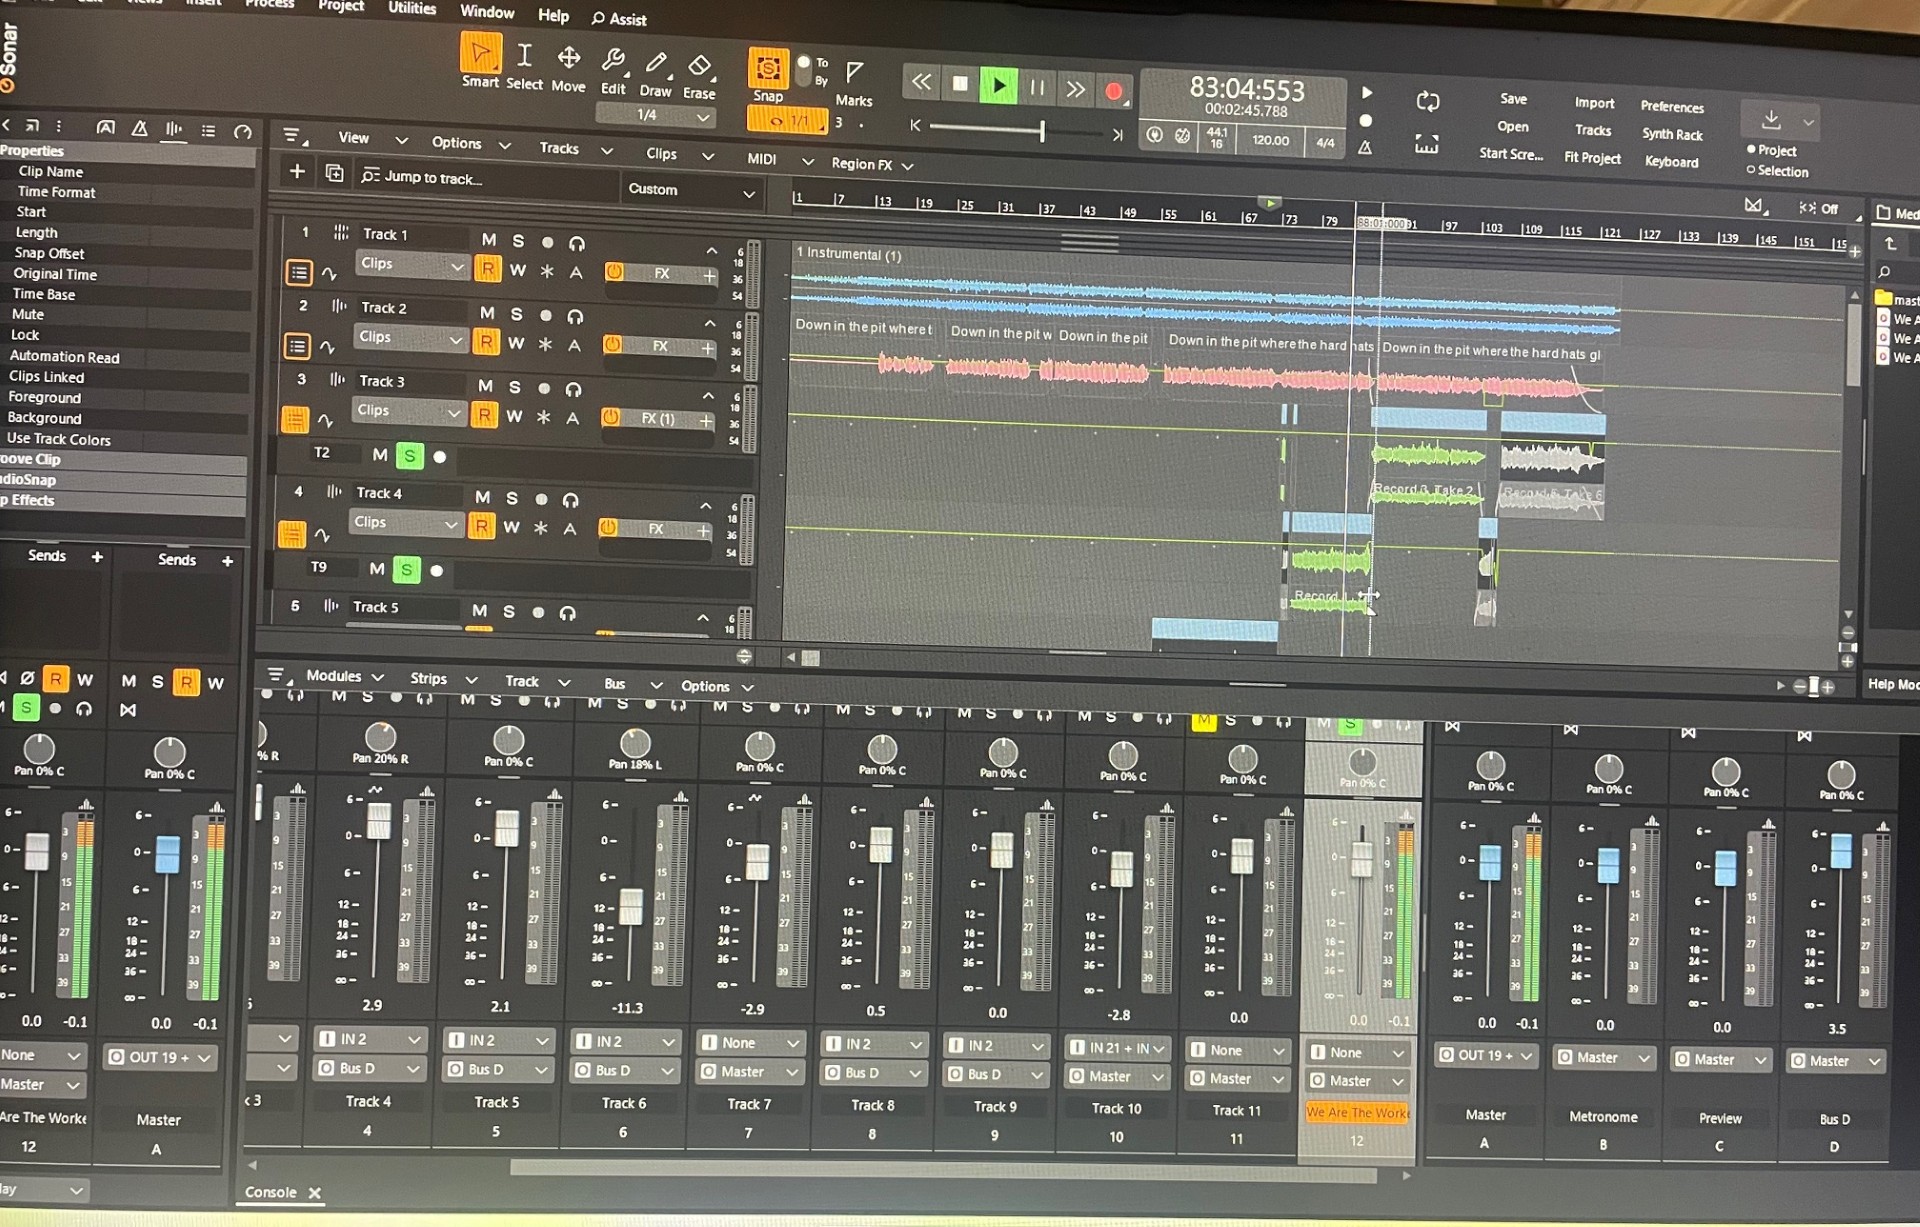1920x1227 pixels.
Task: Toggle automation read on Track 1
Action: click(488, 268)
